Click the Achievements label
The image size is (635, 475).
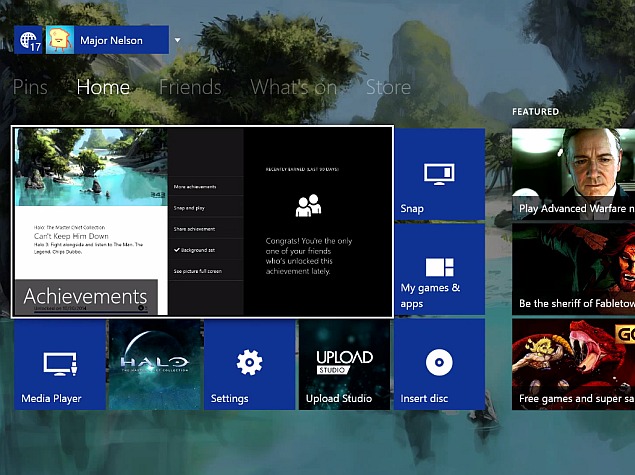[85, 296]
